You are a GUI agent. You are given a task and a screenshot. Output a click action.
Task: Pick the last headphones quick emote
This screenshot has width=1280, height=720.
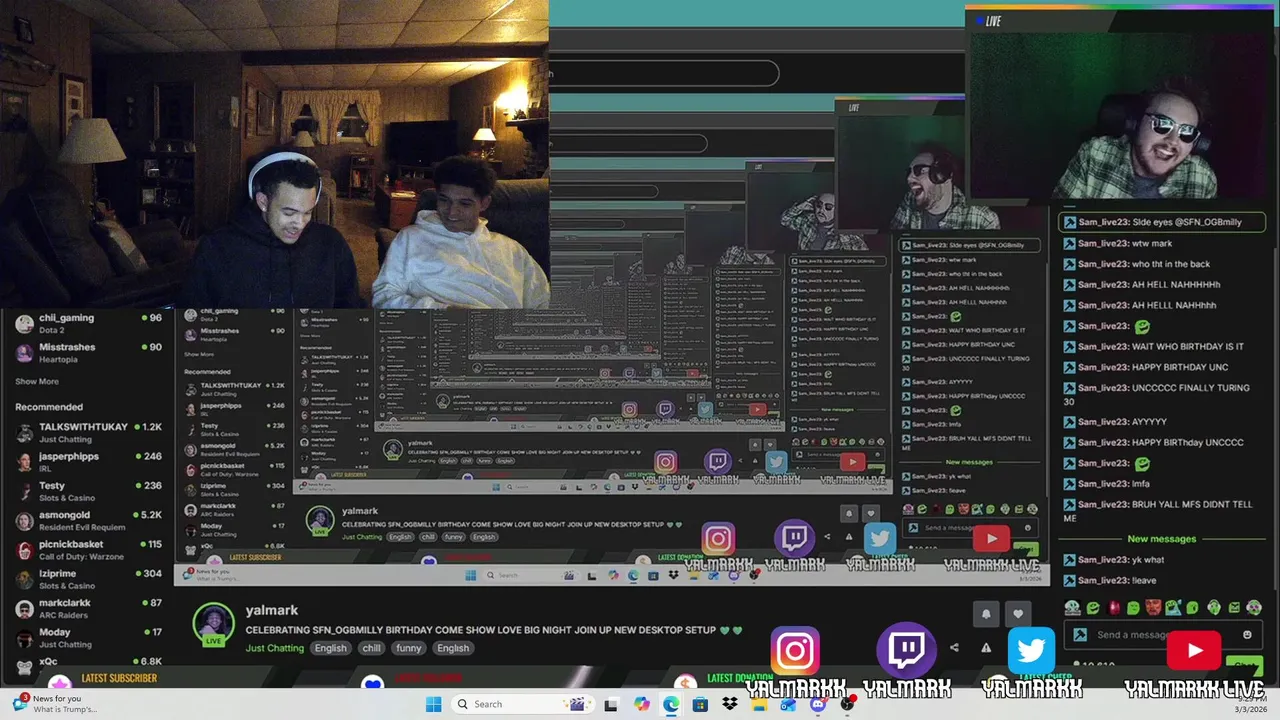(x=1254, y=607)
